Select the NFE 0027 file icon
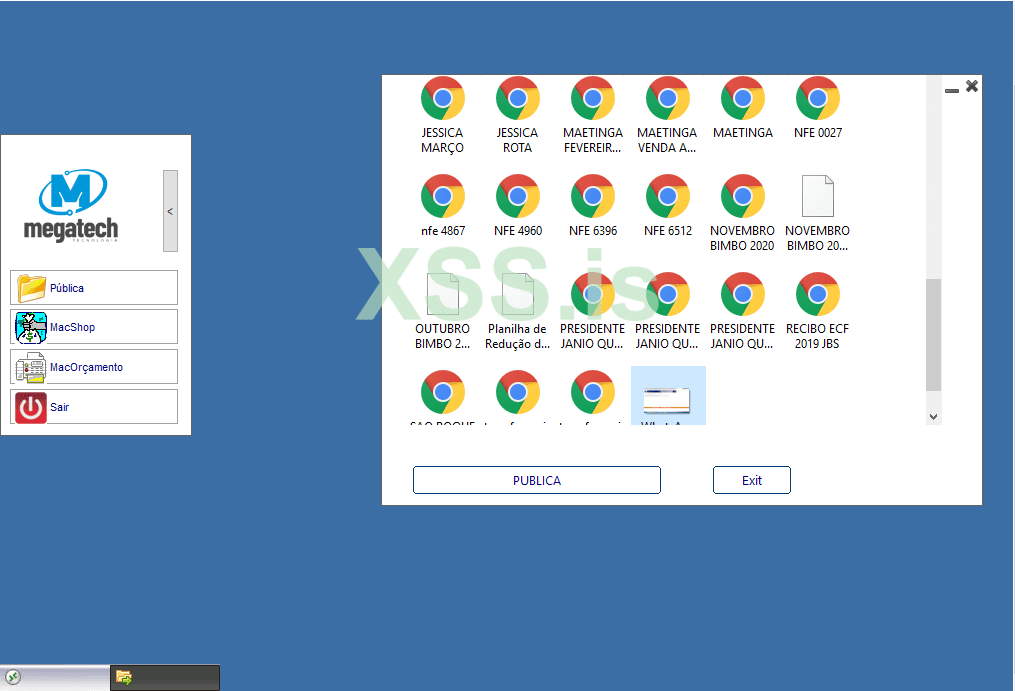 pos(818,98)
